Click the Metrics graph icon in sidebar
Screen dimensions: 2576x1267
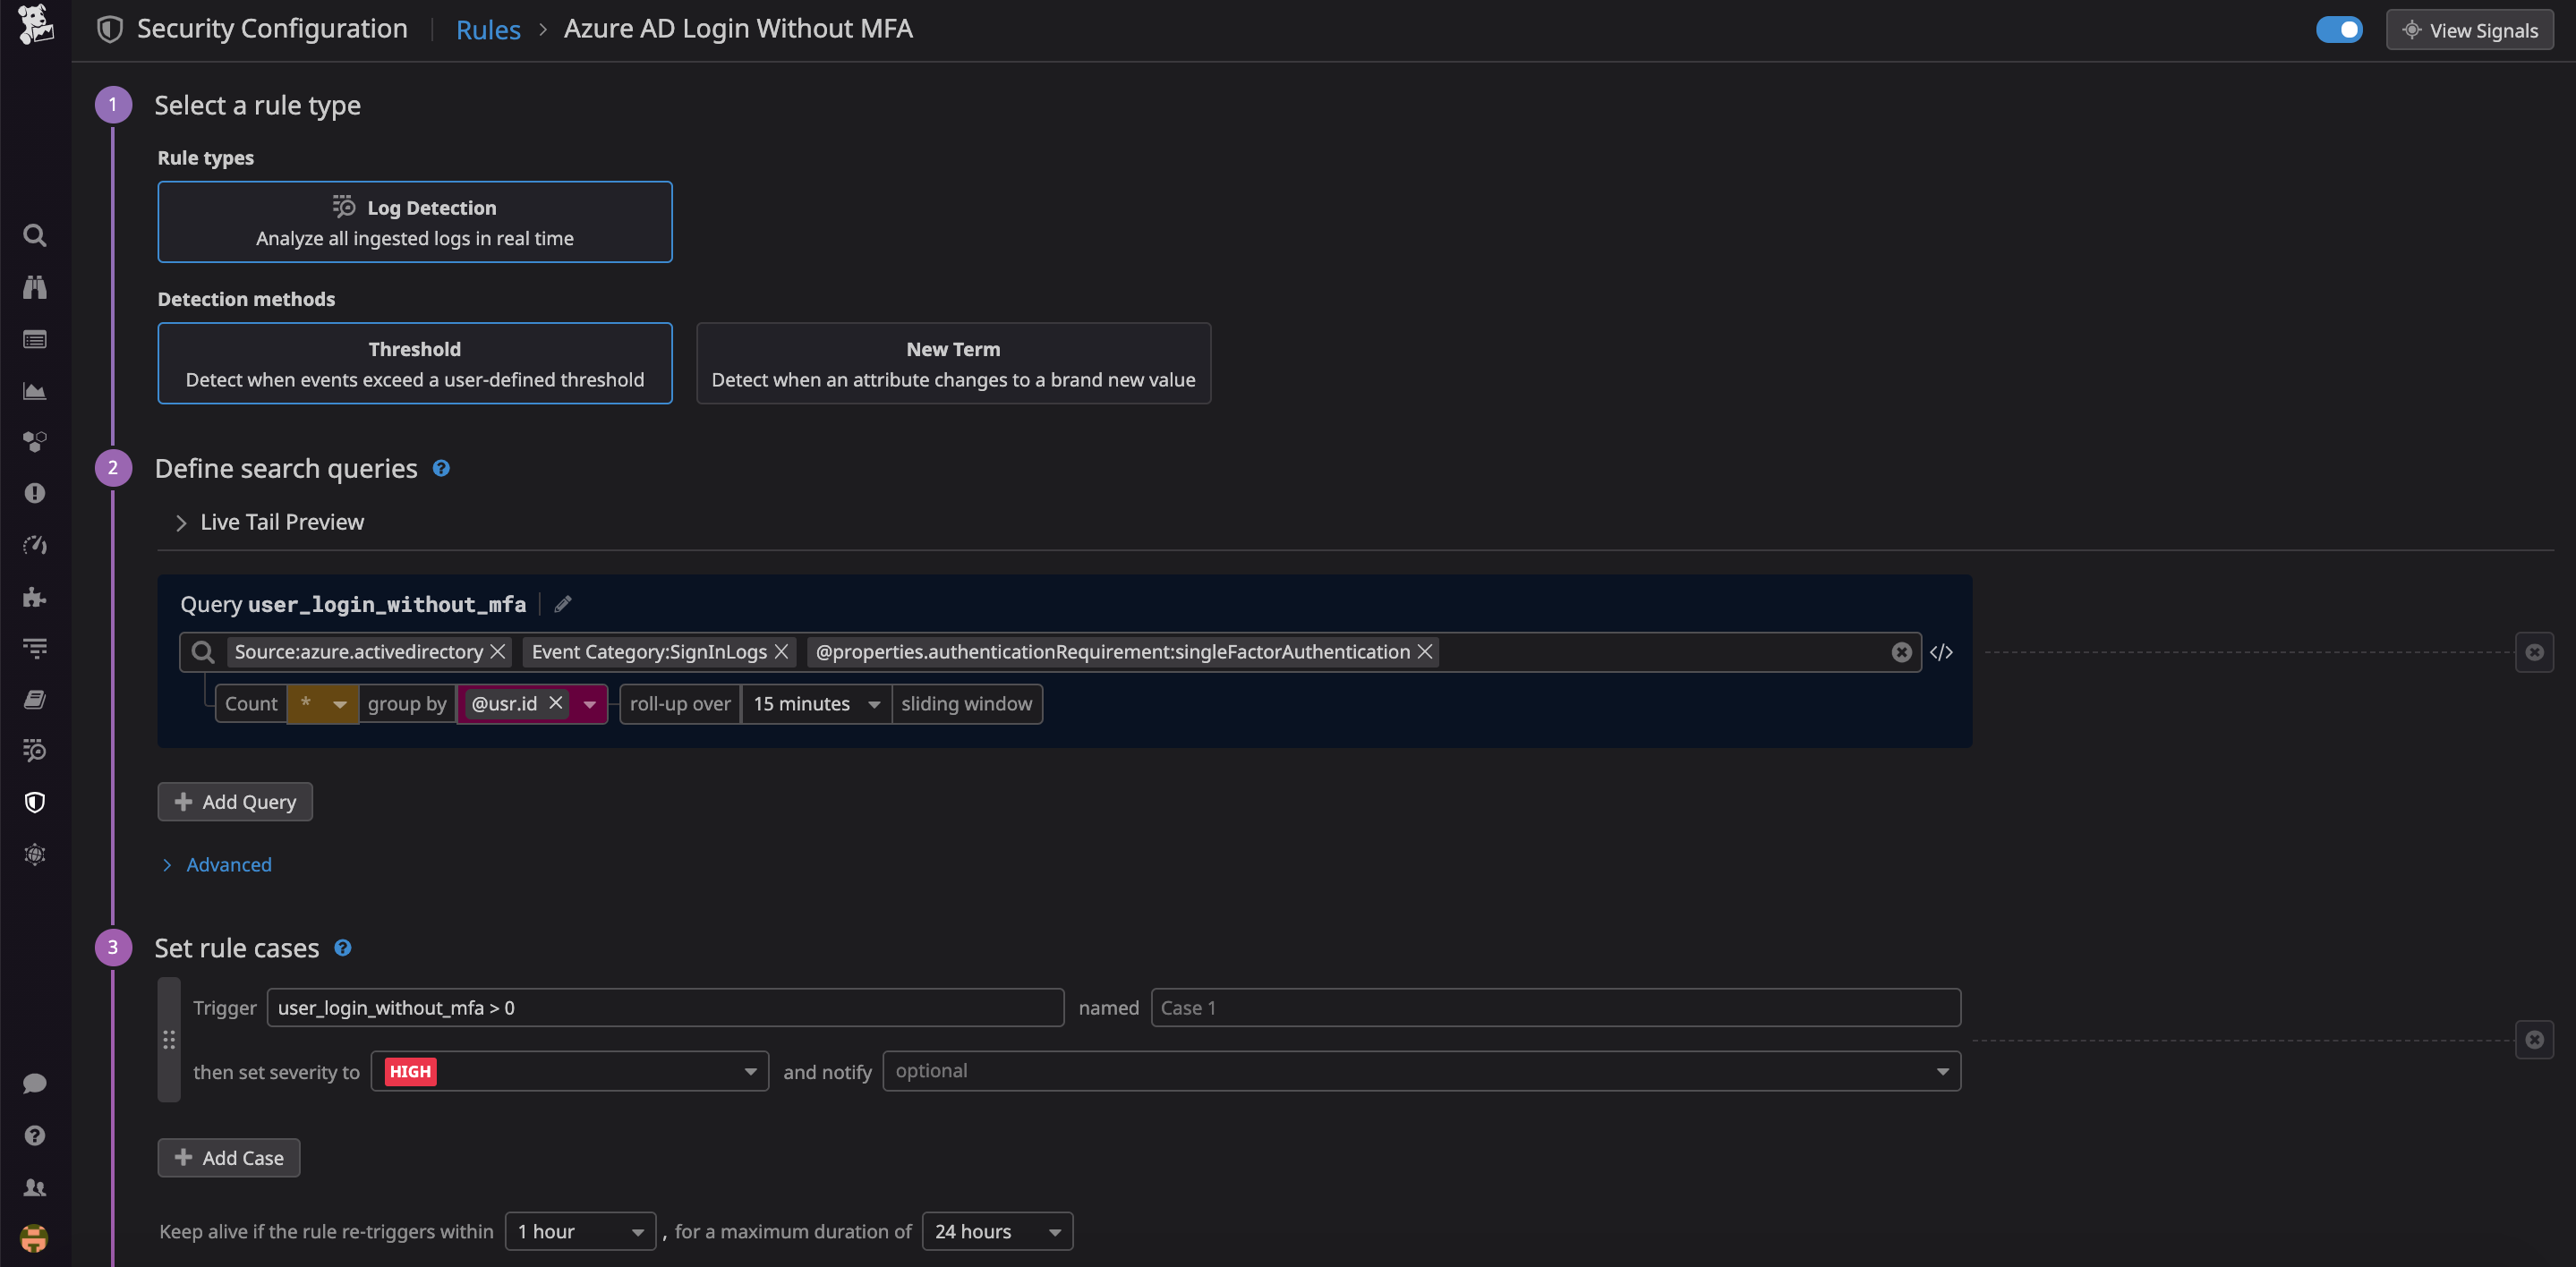[x=35, y=391]
